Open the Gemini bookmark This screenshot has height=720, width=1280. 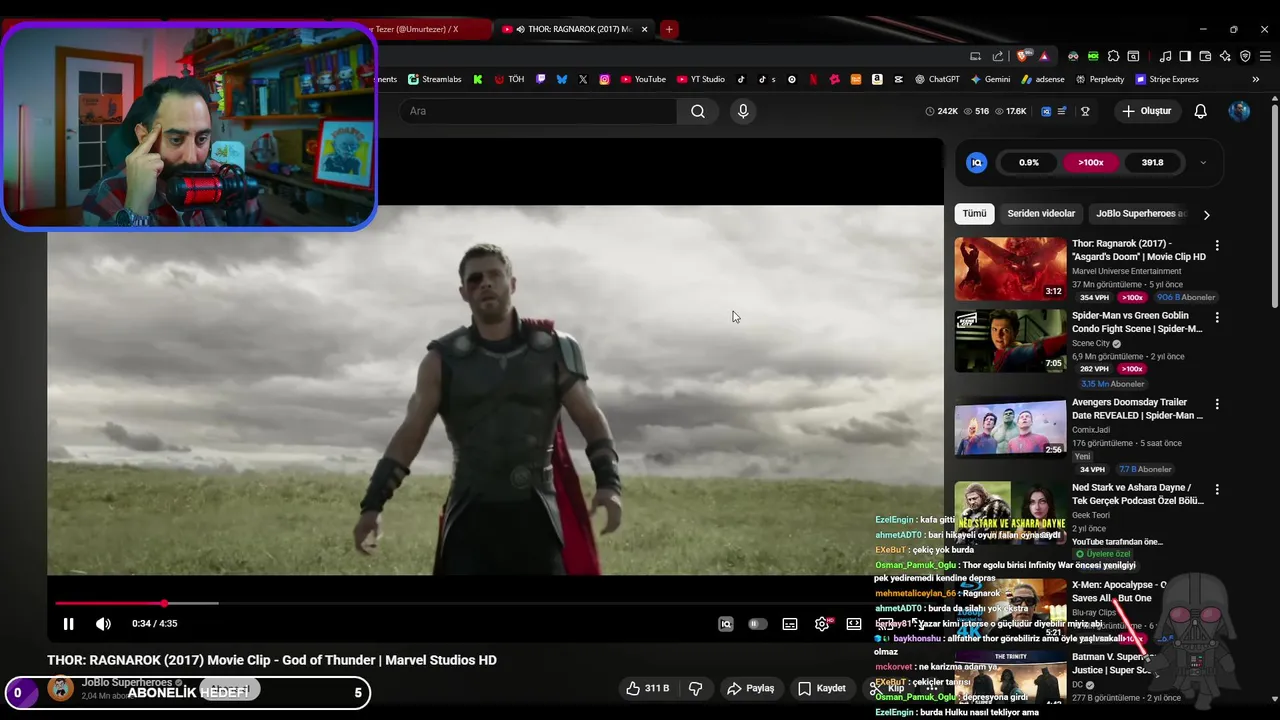(990, 79)
